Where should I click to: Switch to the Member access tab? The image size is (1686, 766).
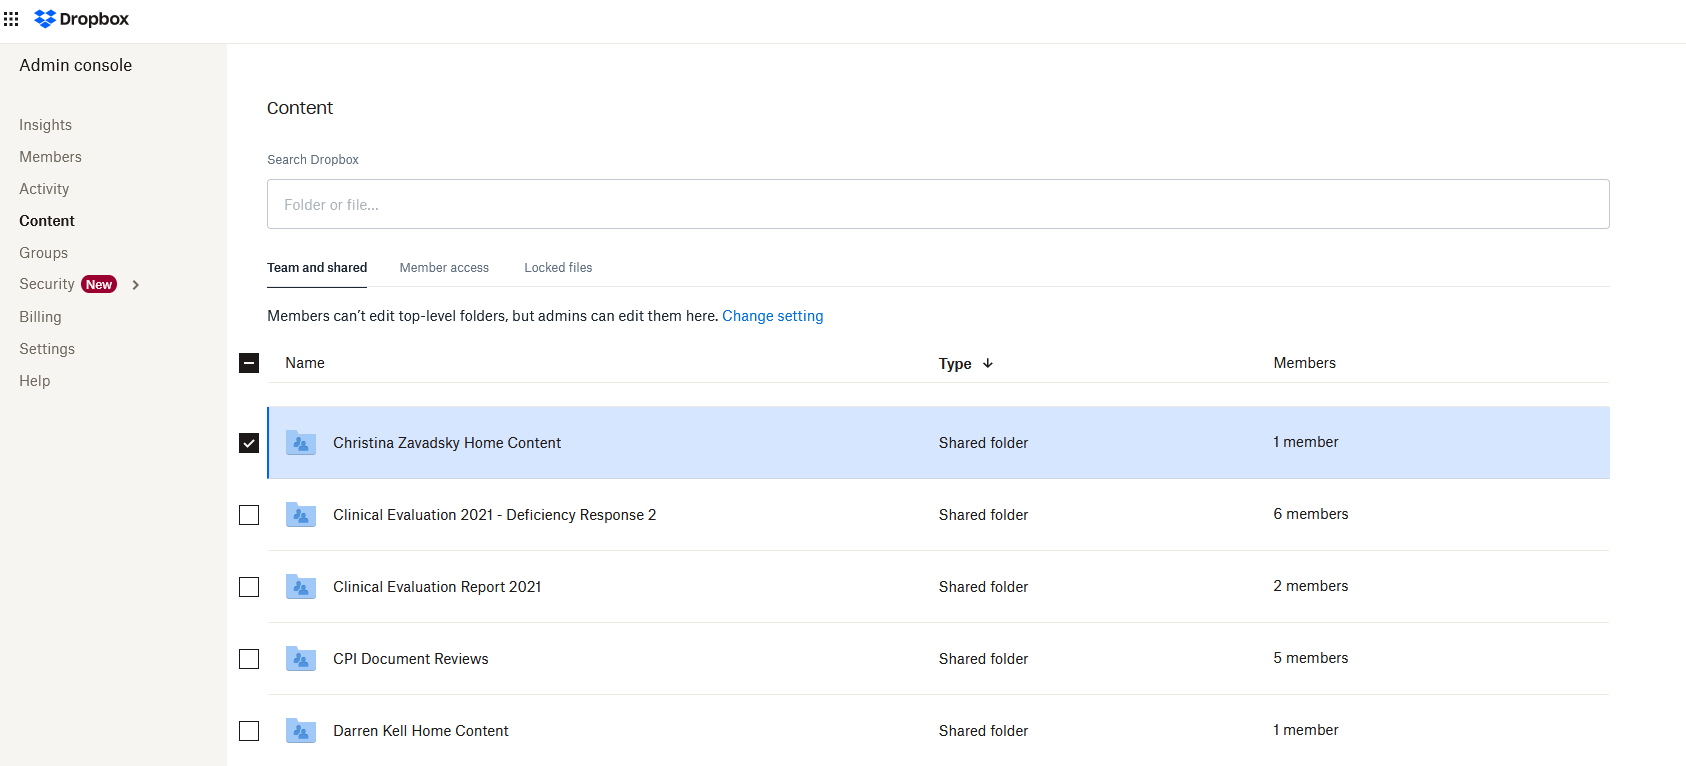[x=444, y=268]
